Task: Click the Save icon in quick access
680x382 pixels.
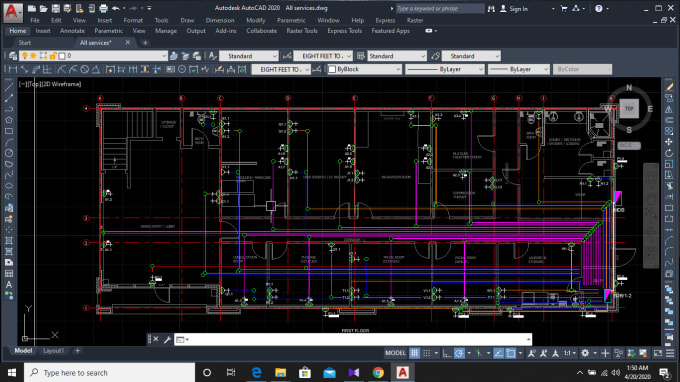Action: point(56,8)
